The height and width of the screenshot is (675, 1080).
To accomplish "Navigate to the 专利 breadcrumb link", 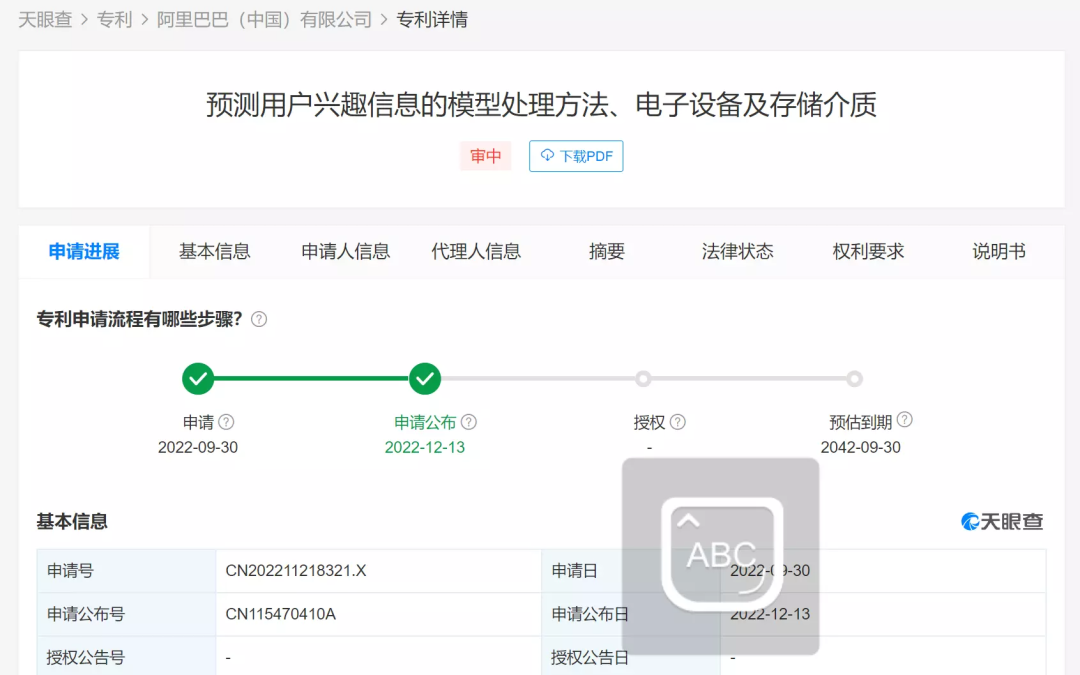I will pyautogui.click(x=115, y=18).
